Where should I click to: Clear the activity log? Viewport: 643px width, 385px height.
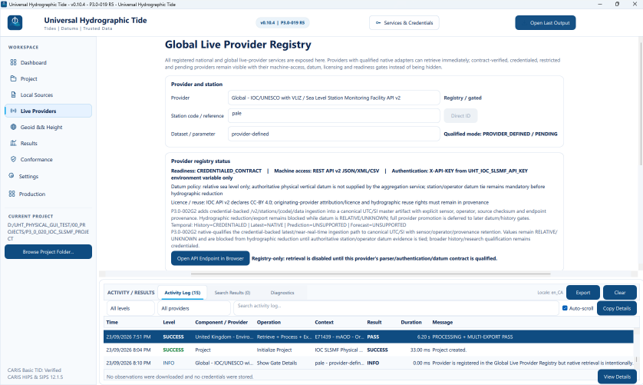coord(620,292)
